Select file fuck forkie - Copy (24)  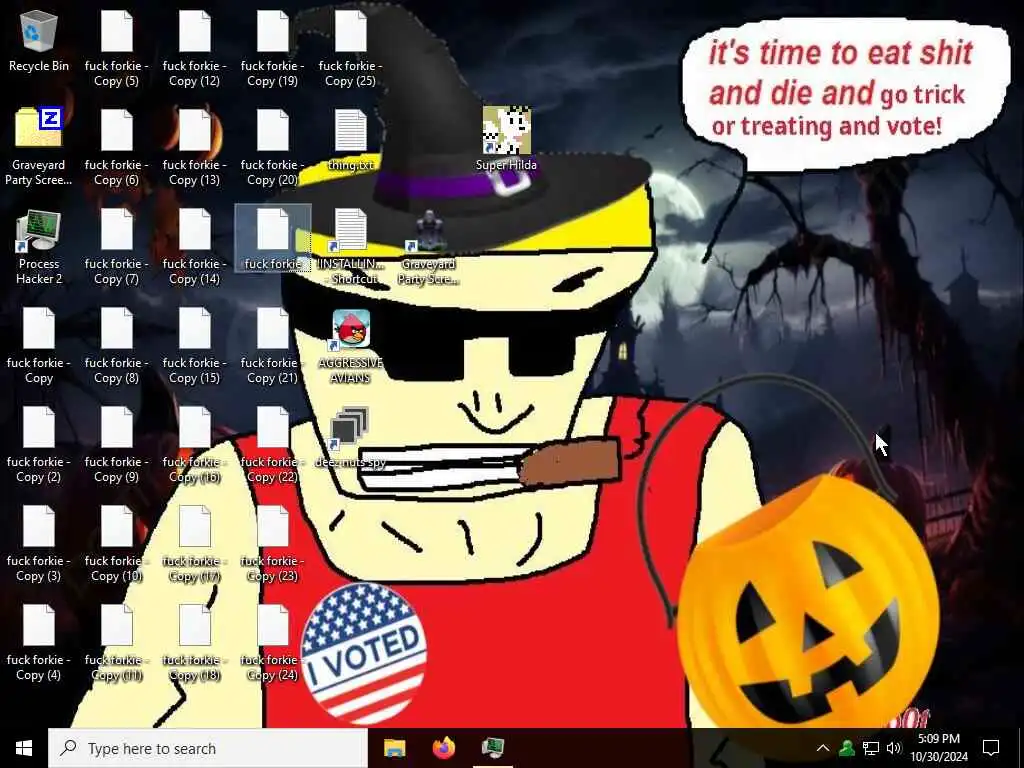point(273,643)
